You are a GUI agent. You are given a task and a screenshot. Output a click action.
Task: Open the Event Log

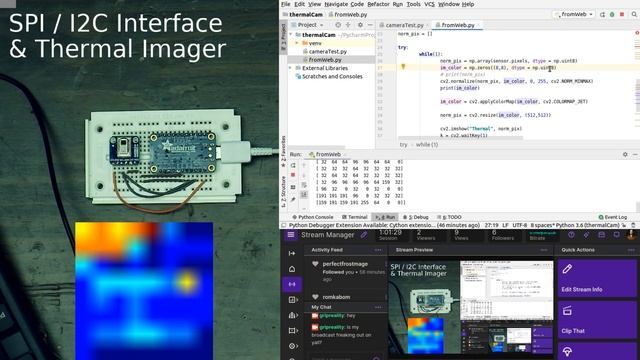(613, 217)
